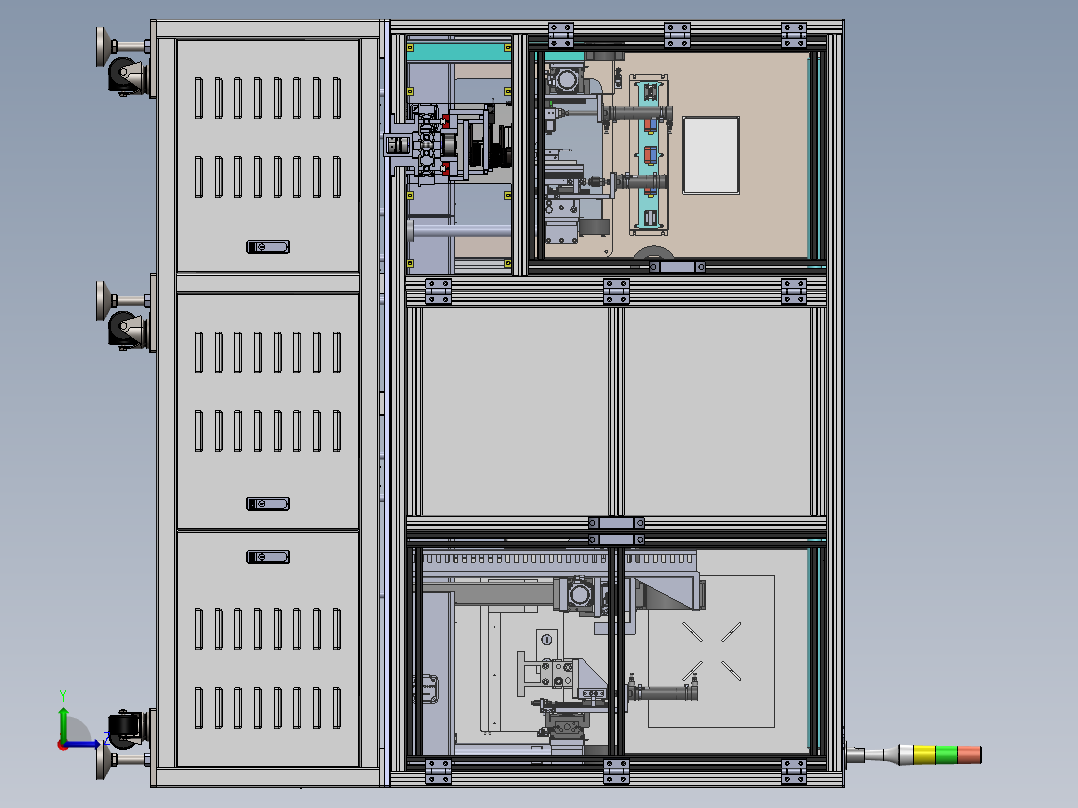Viewport: 1078px width, 808px height.
Task: Select the top-left caster wheel
Action: click(x=124, y=76)
